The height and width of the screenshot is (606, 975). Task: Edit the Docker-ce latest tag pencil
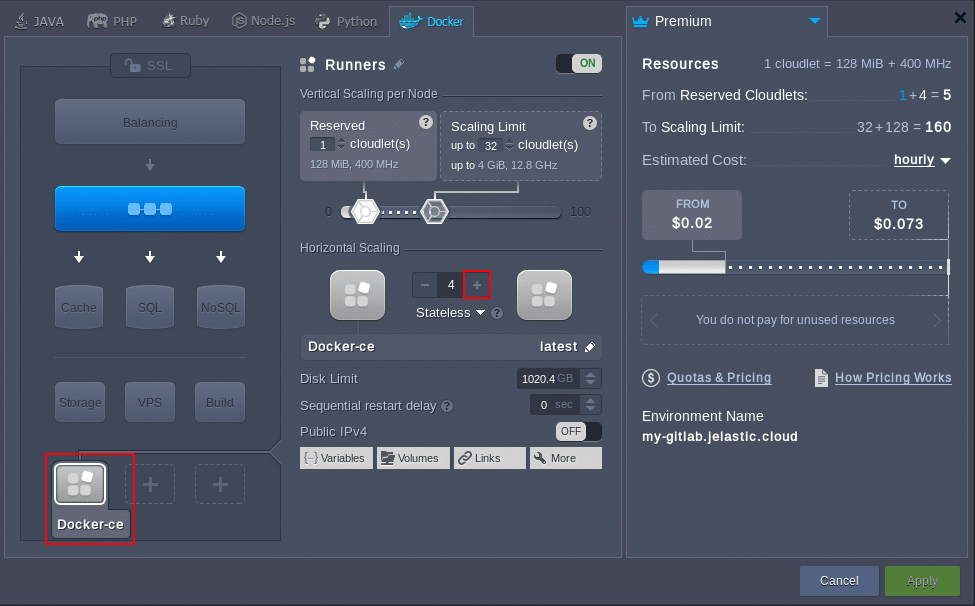pyautogui.click(x=590, y=347)
